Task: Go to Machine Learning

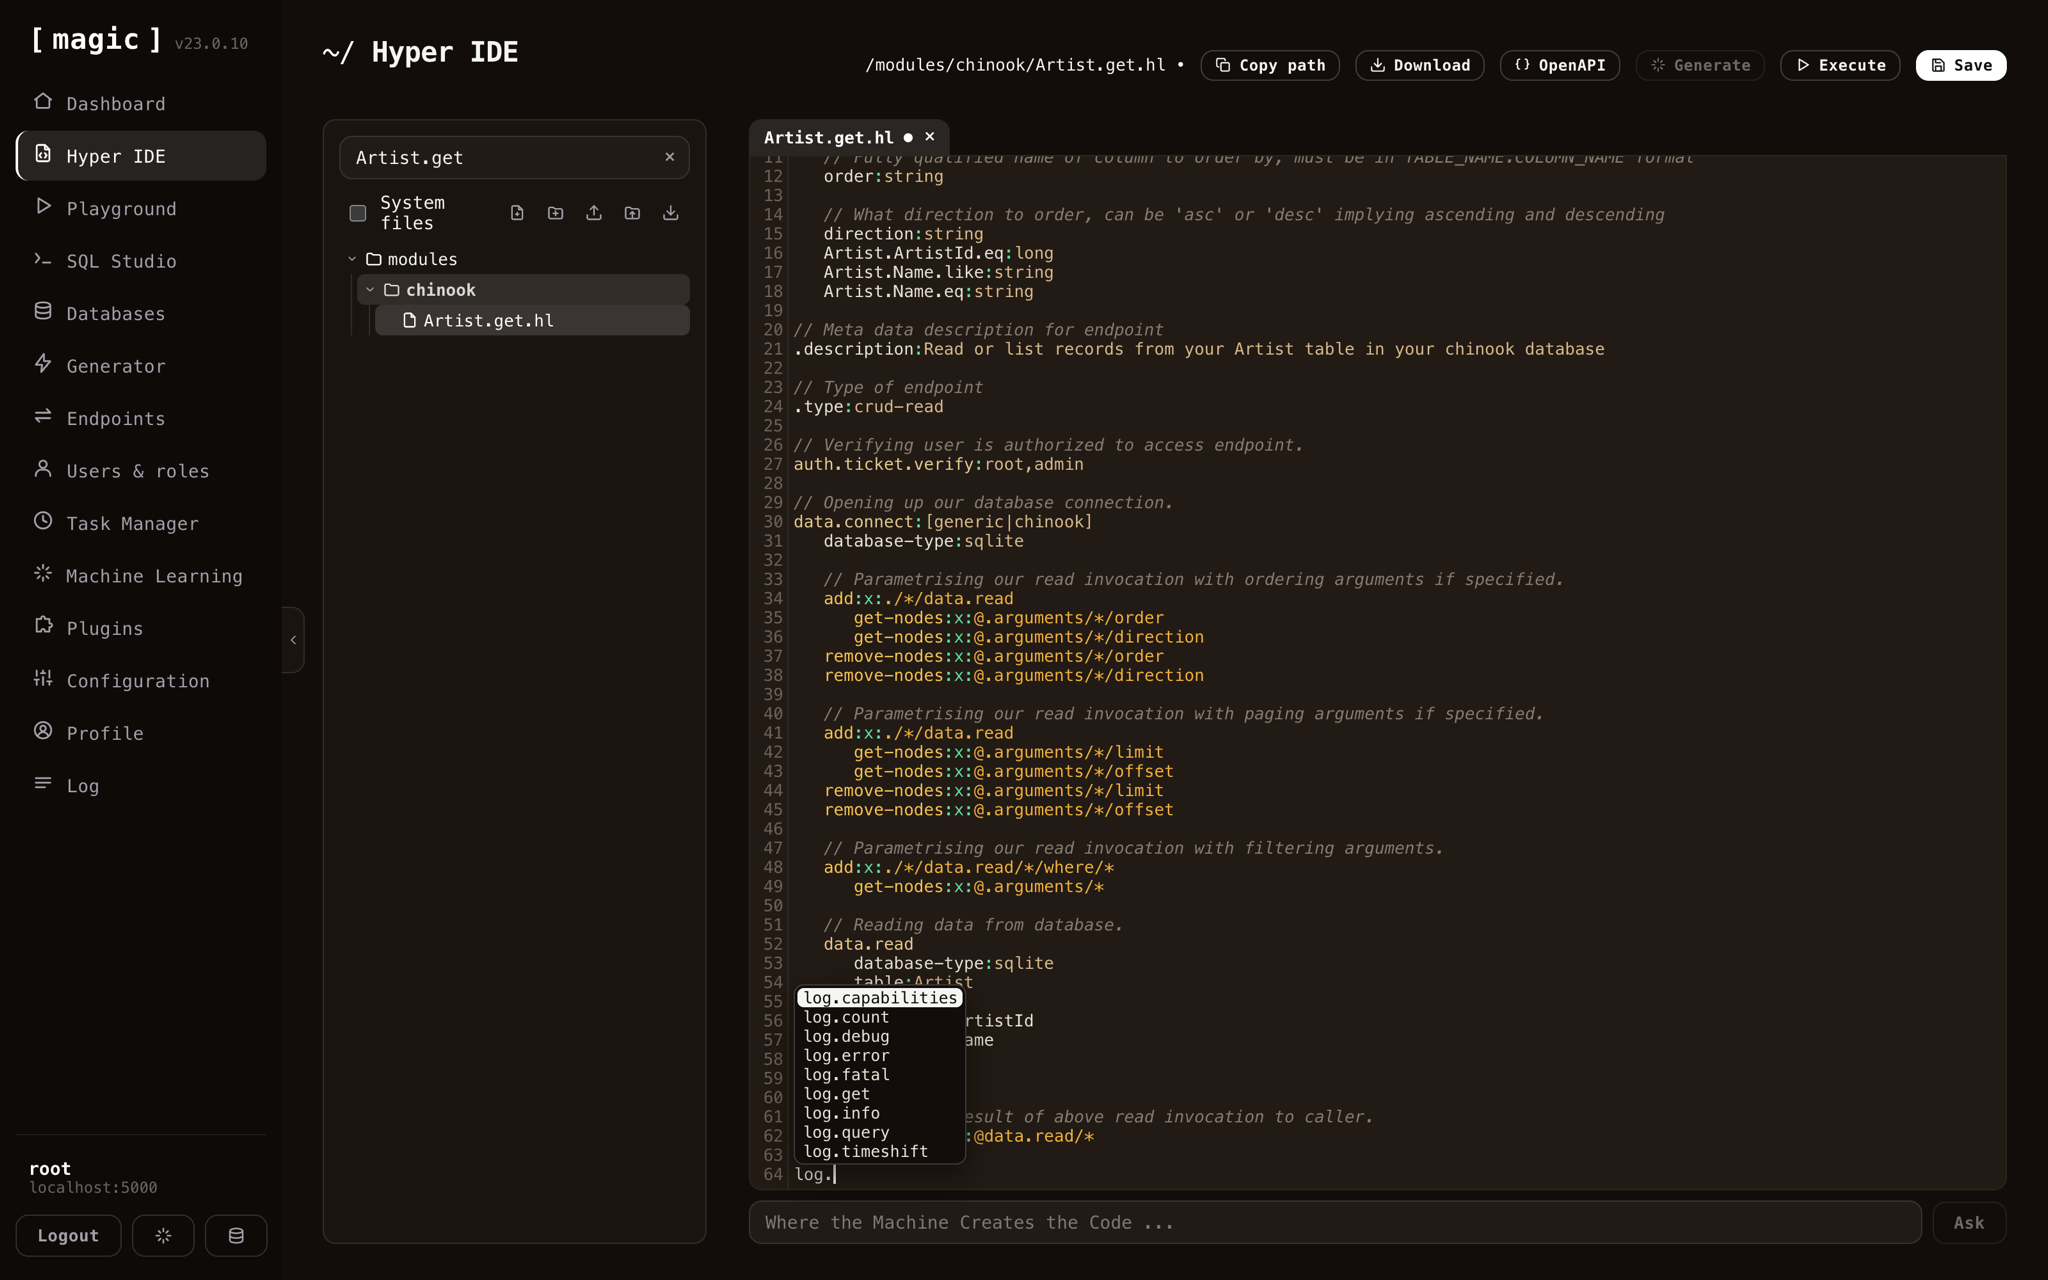Action: pos(141,576)
